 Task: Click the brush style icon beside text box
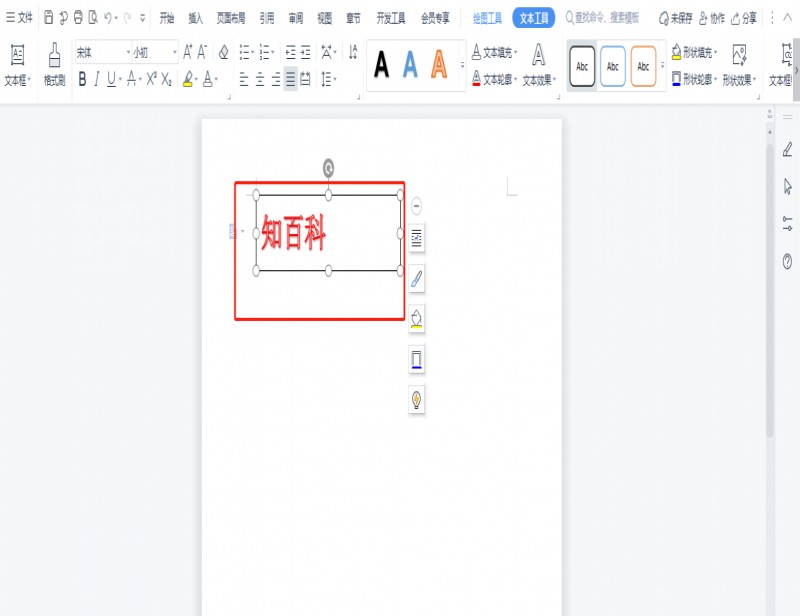point(416,279)
